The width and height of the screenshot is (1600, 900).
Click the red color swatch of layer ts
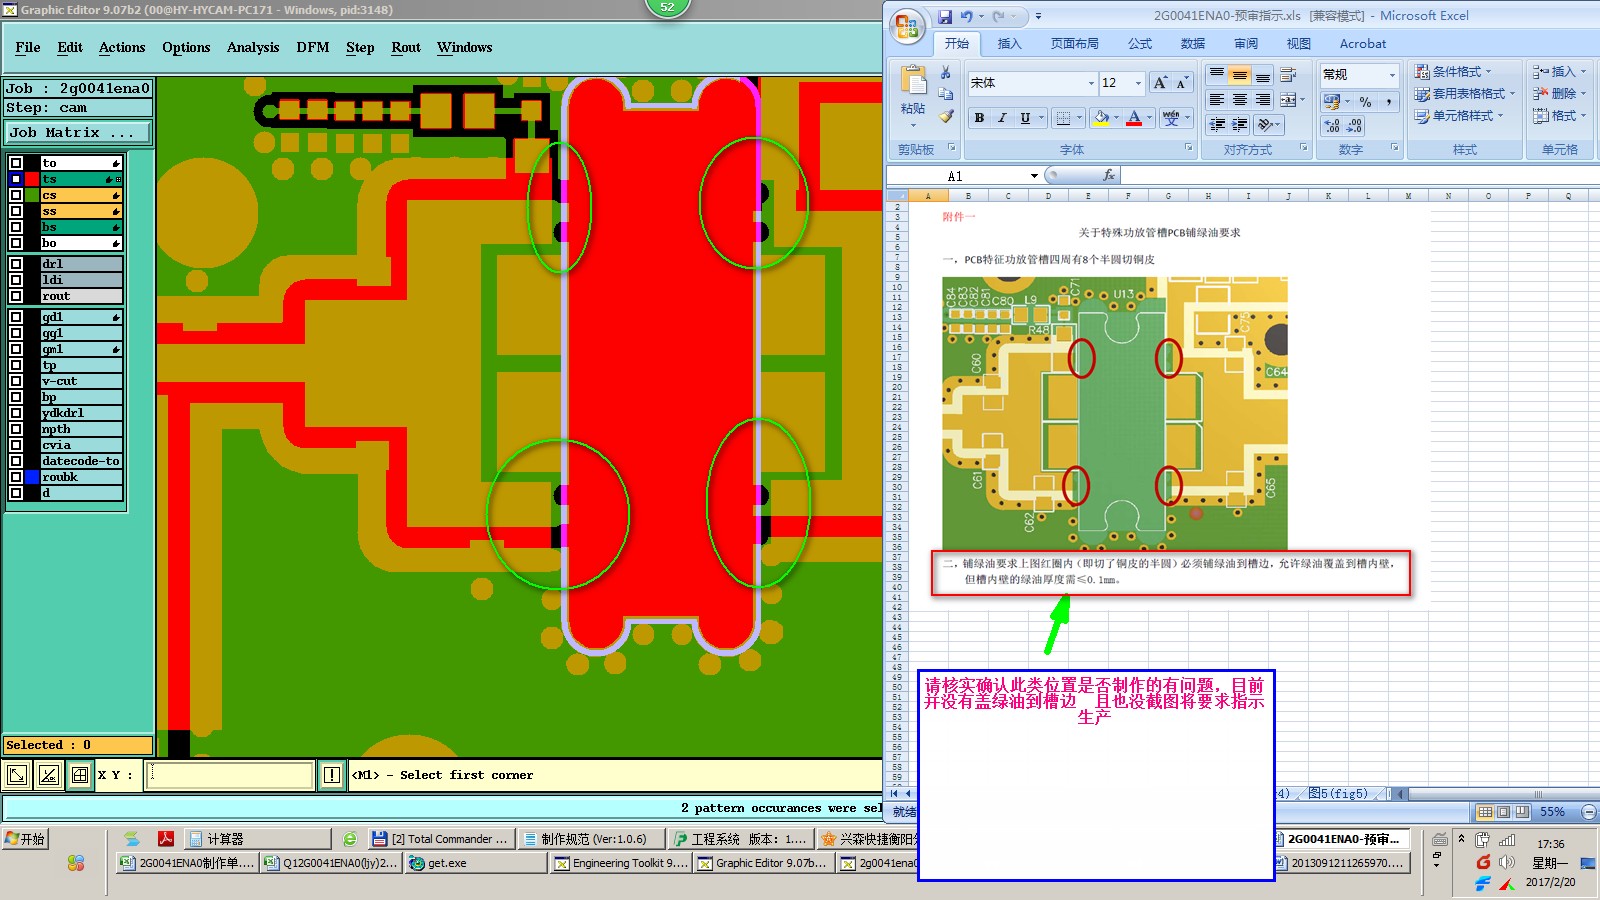pyautogui.click(x=32, y=179)
